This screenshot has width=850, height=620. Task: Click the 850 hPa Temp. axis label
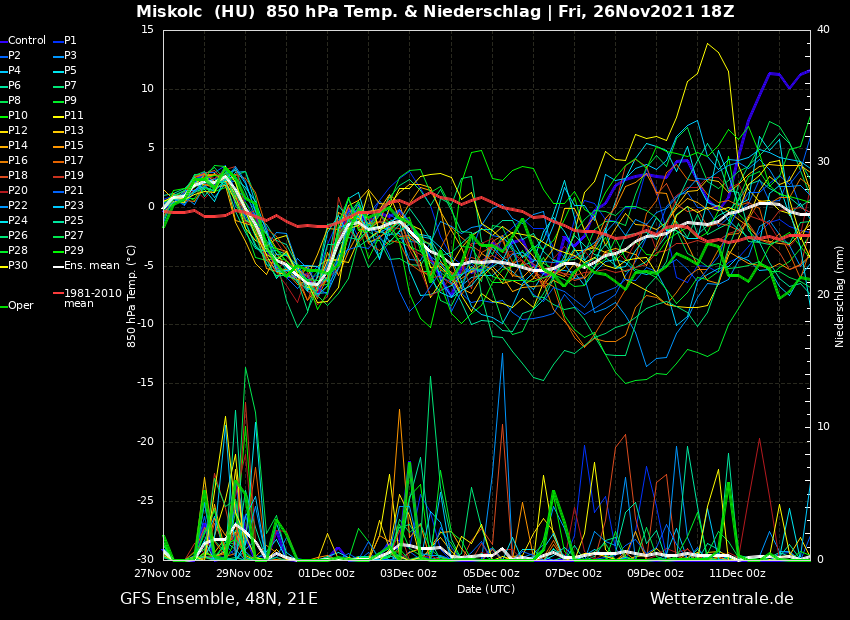click(132, 296)
